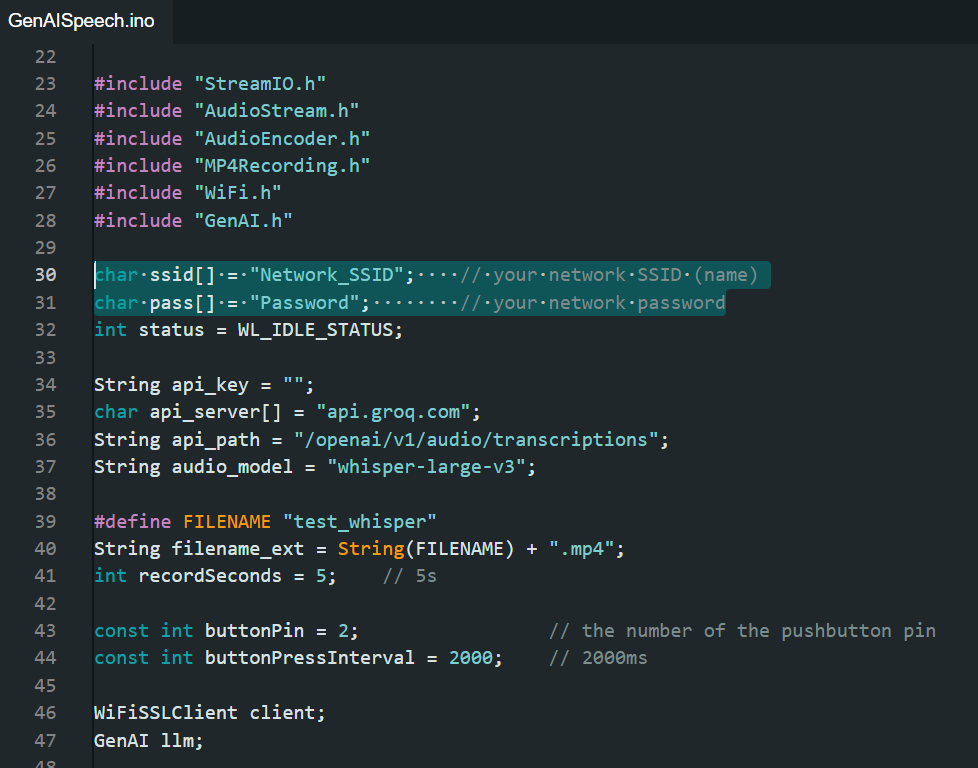
Task: Click the buttonPin variable name
Action: click(254, 631)
